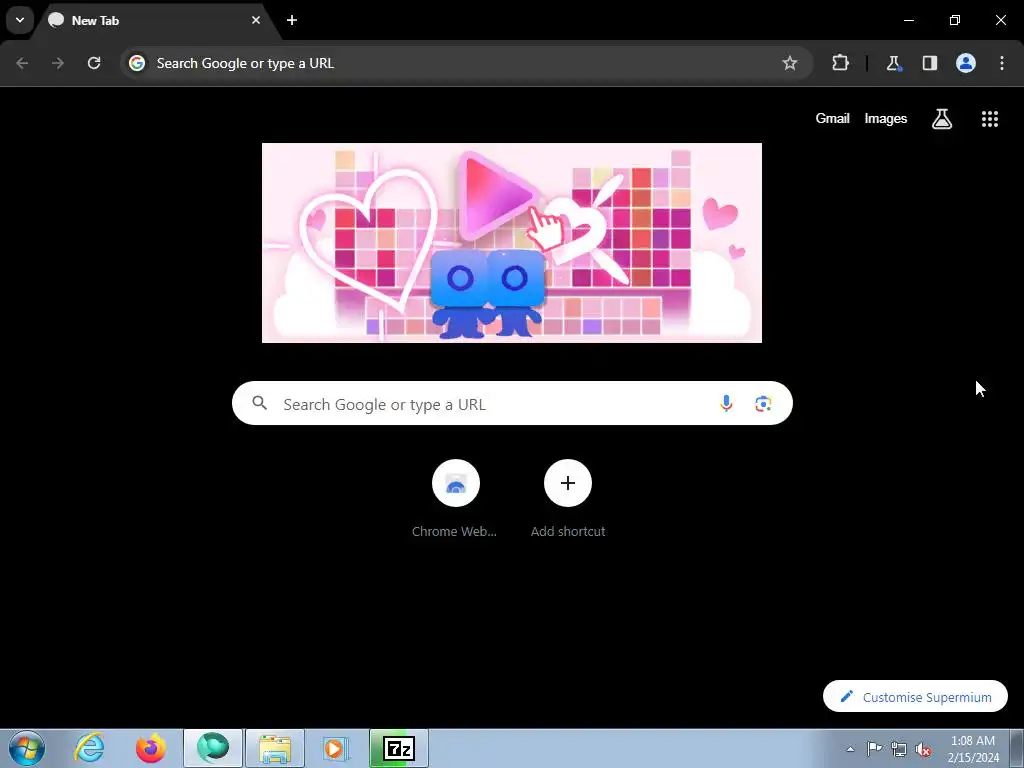Click the Google icon in address bar
The width and height of the screenshot is (1024, 768).
pos(136,63)
